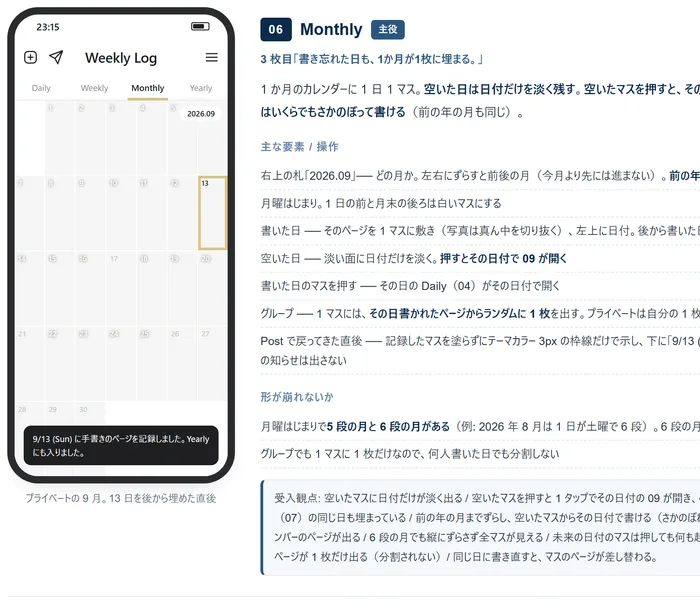Click the line about Daily（04）opening
Screen dimensions: 700x604
(x=410, y=286)
